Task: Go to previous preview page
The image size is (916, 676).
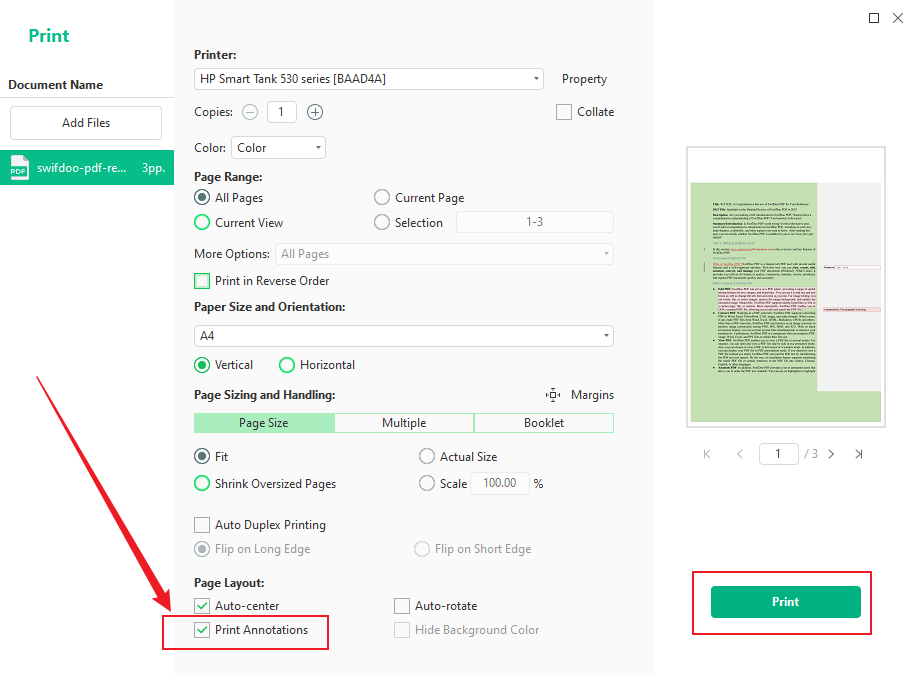Action: (739, 453)
